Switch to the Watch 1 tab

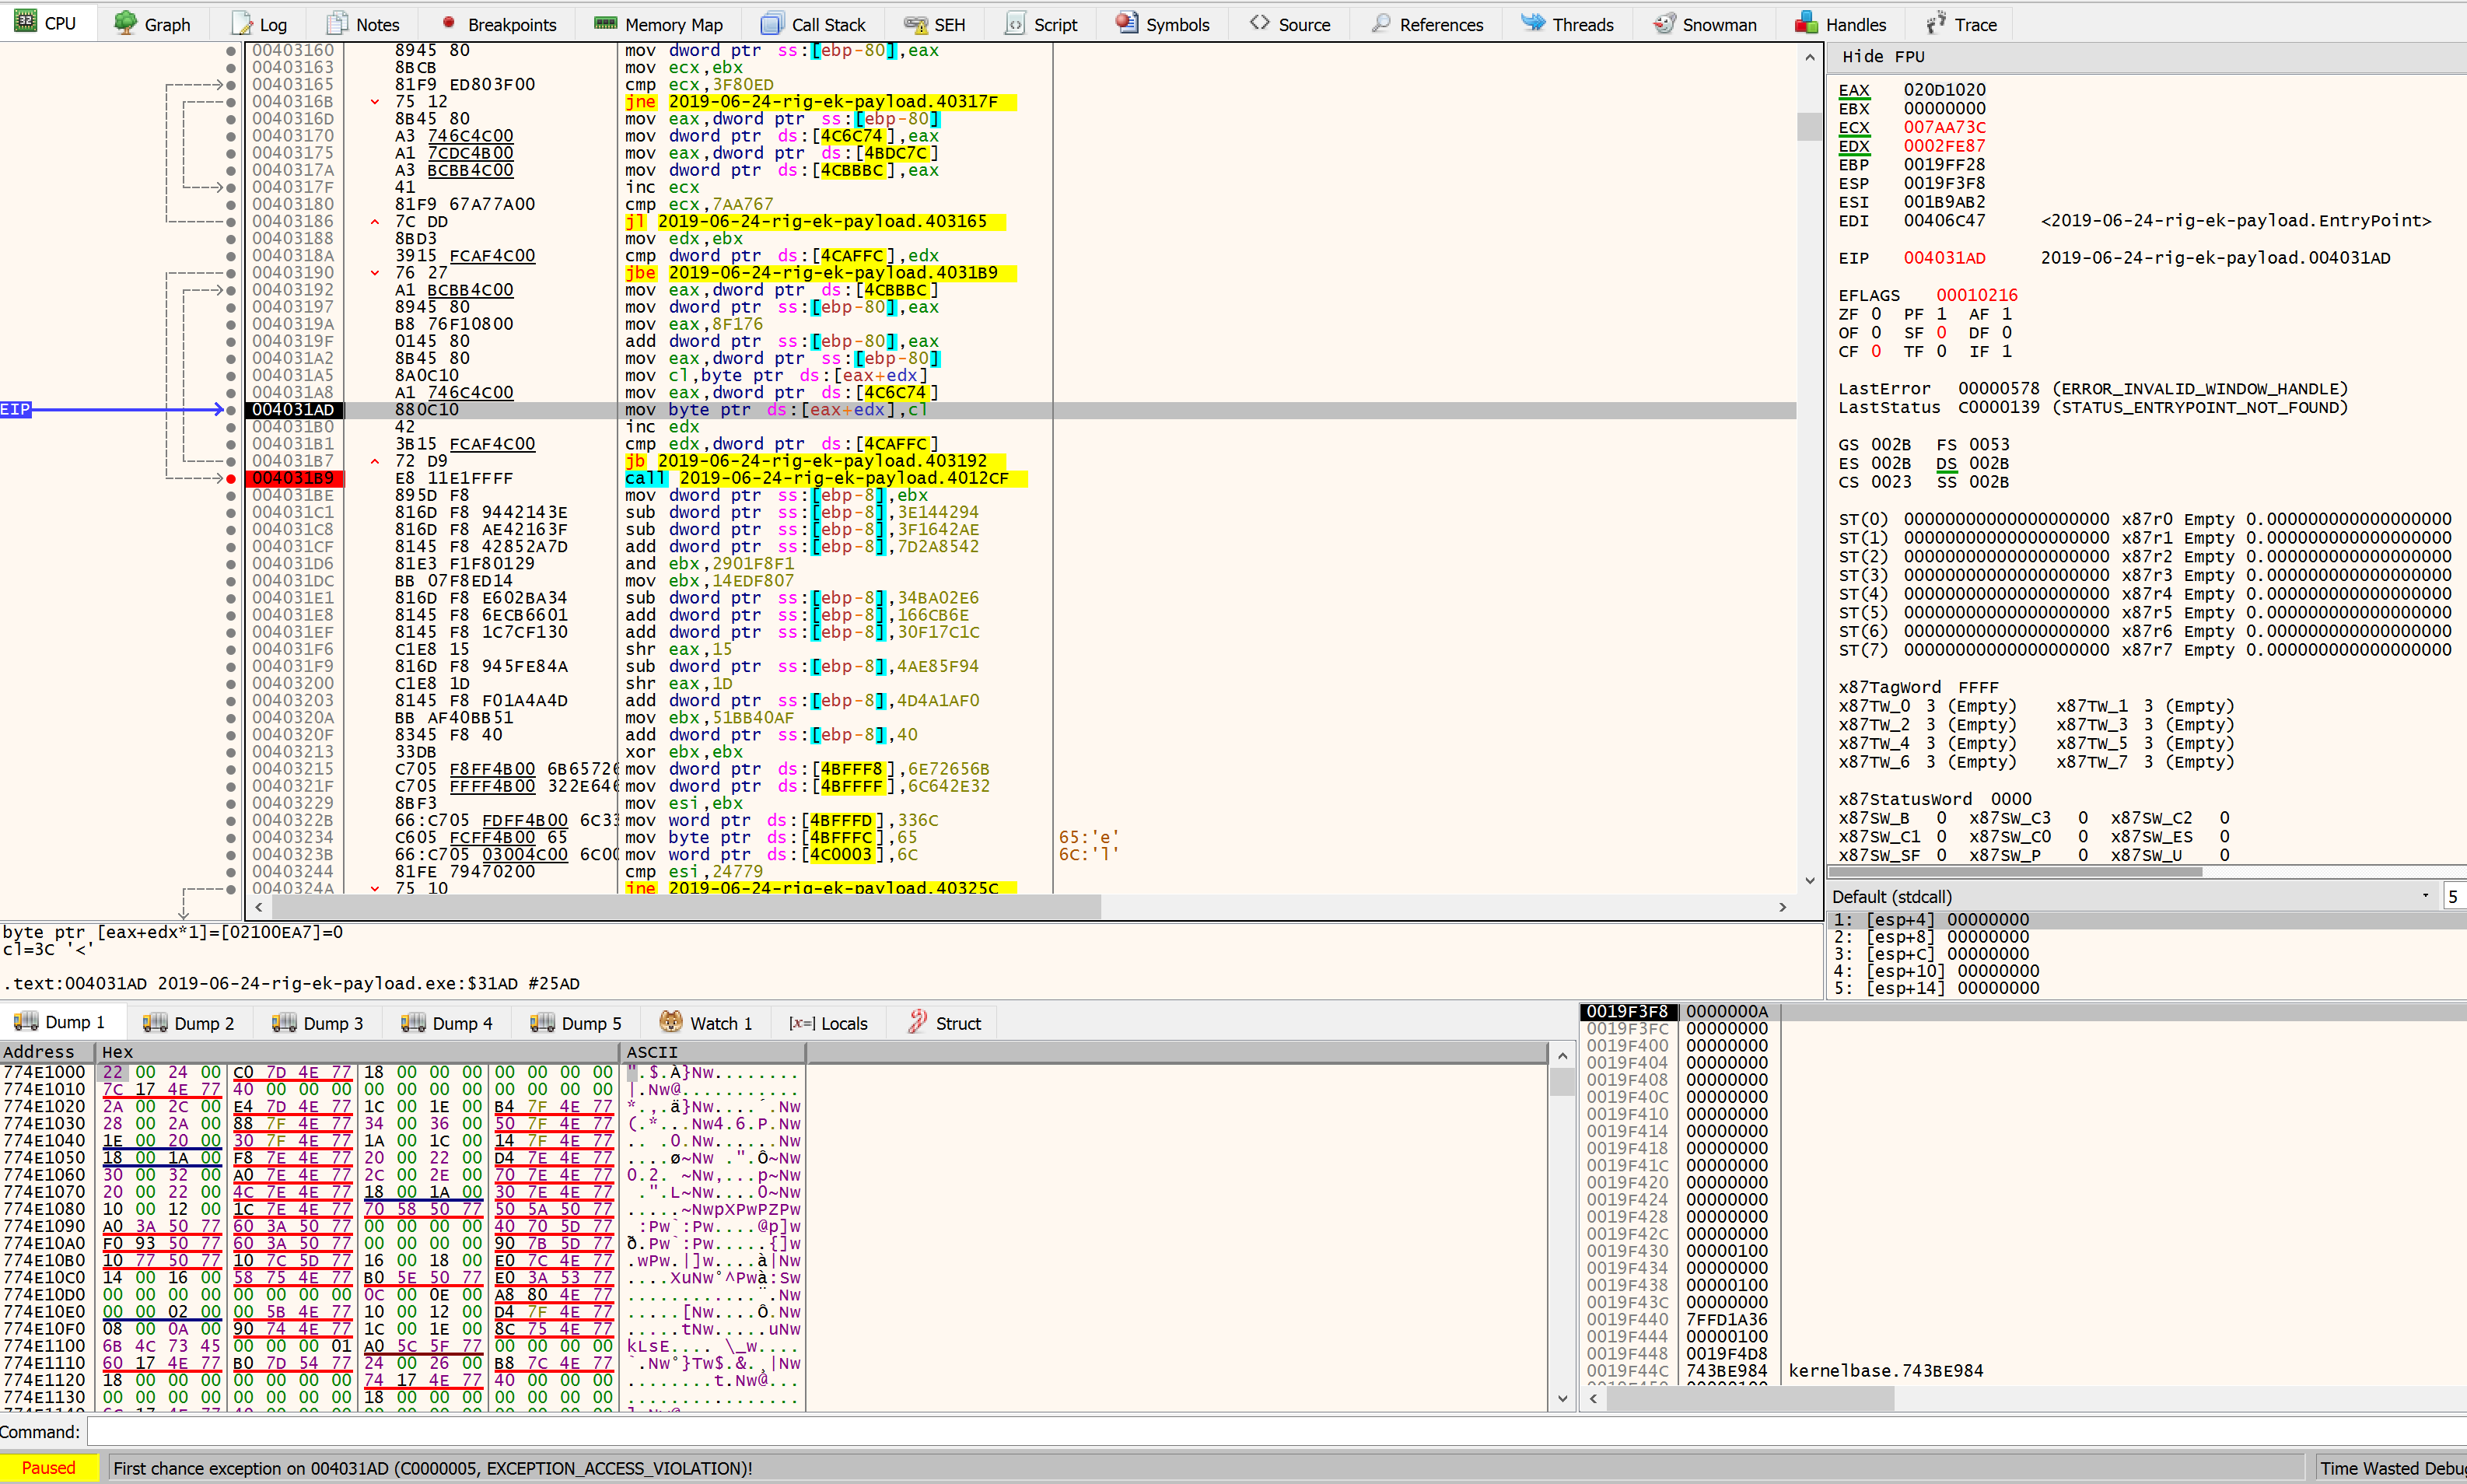click(x=706, y=1023)
